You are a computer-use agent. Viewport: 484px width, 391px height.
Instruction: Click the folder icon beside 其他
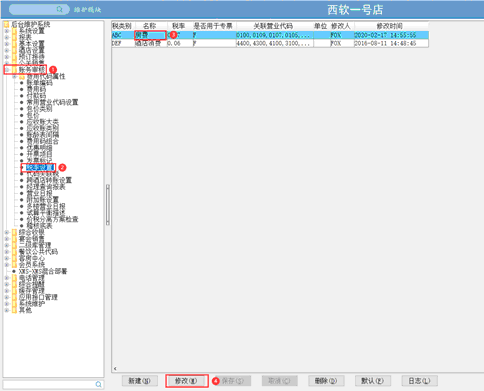pyautogui.click(x=14, y=310)
